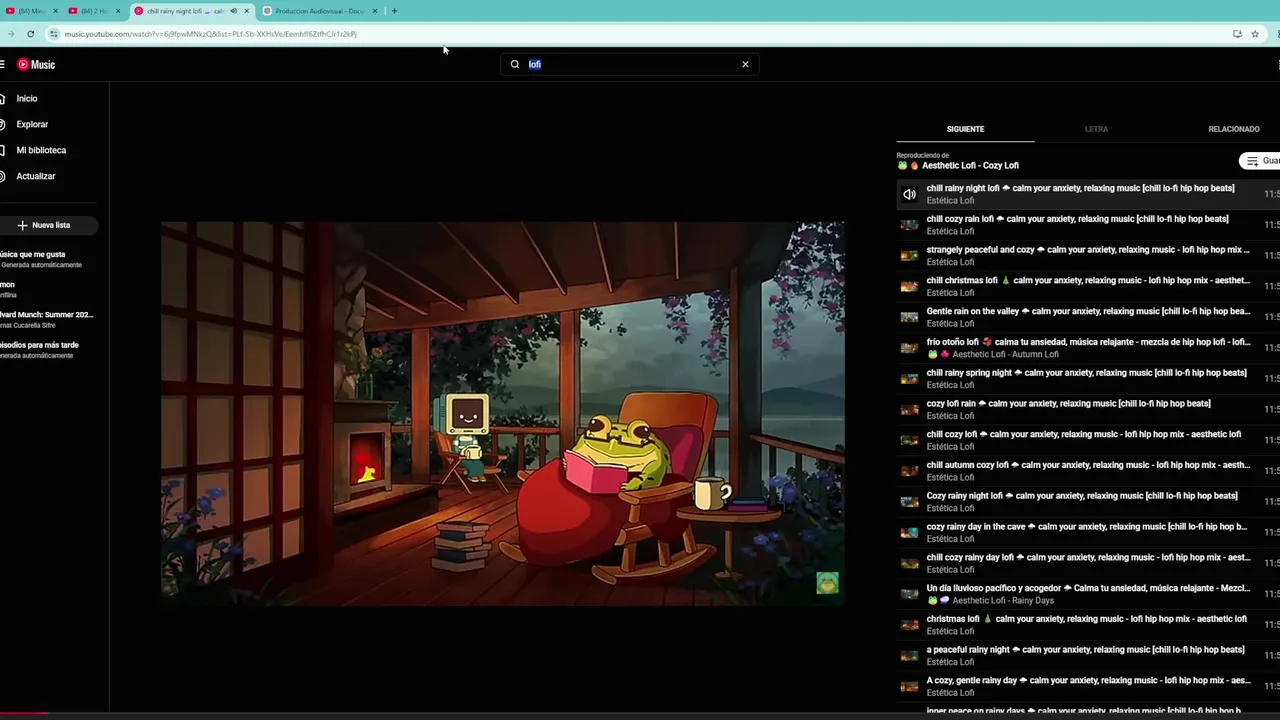Screen dimensions: 1280x720
Task: Click the playback progress bar
Action: pyautogui.click(x=640, y=714)
